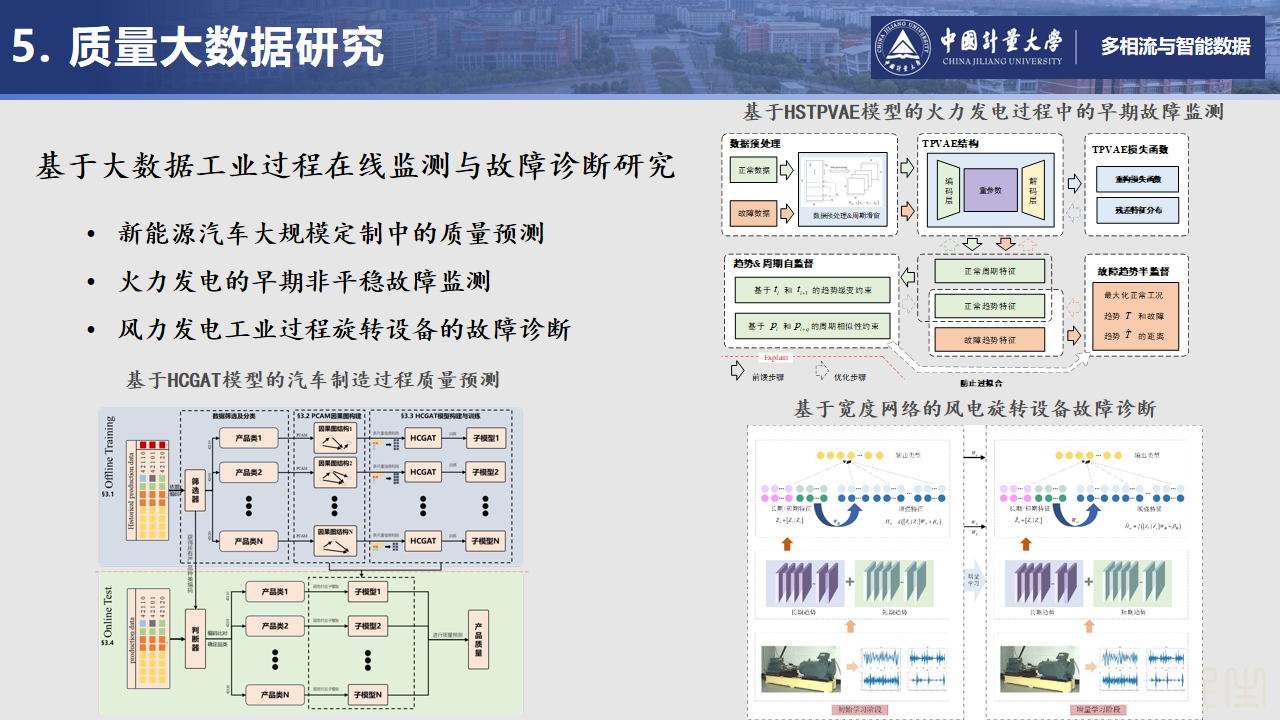
Task: Click the 初始学习阶段 pink label
Action: (x=856, y=710)
